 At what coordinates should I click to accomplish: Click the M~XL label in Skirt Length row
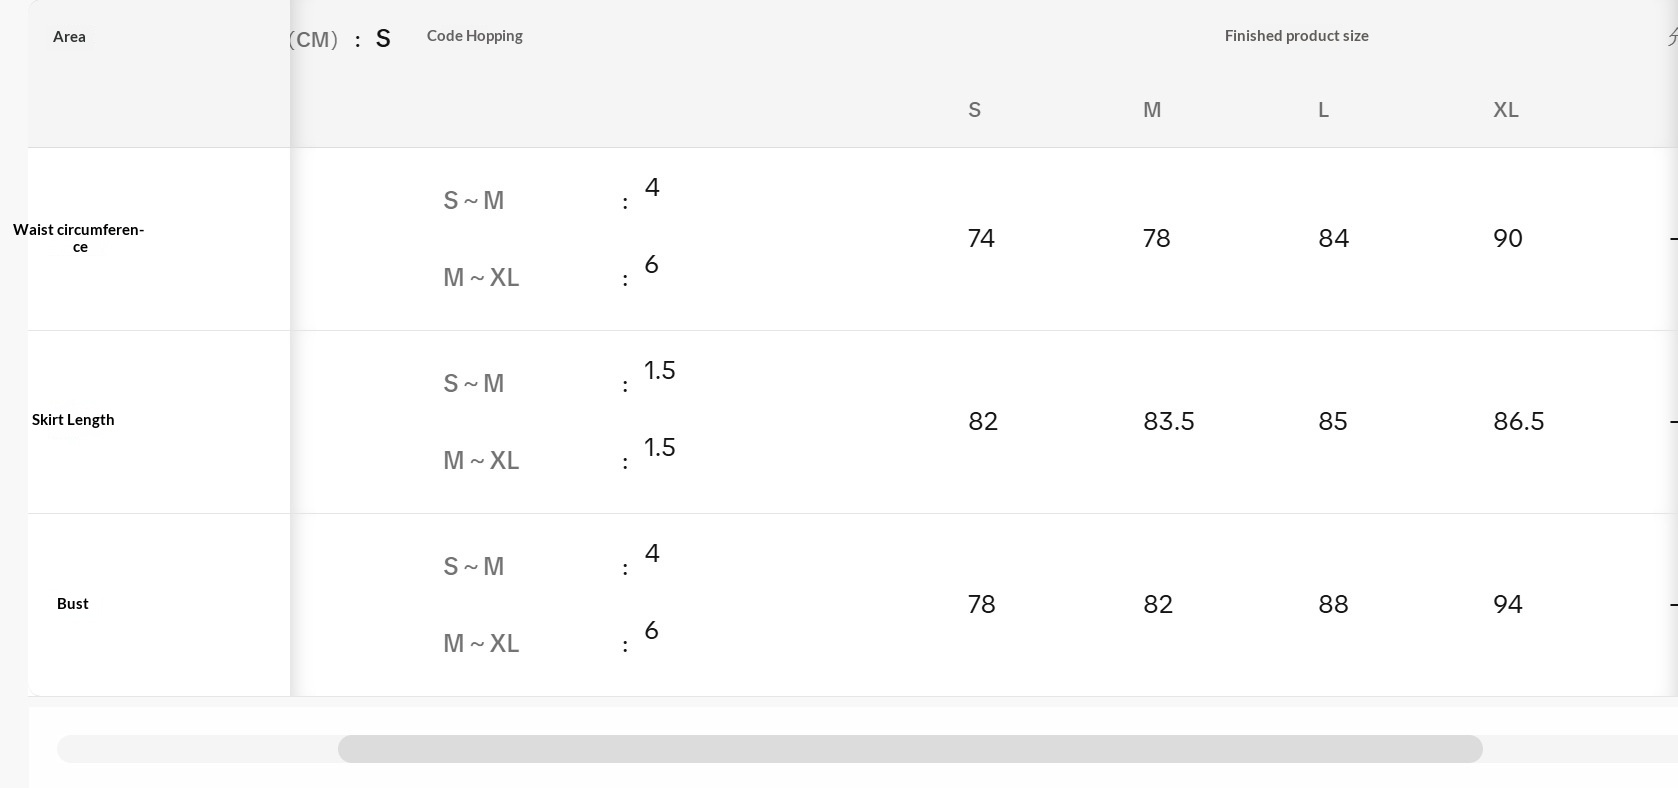pyautogui.click(x=481, y=461)
